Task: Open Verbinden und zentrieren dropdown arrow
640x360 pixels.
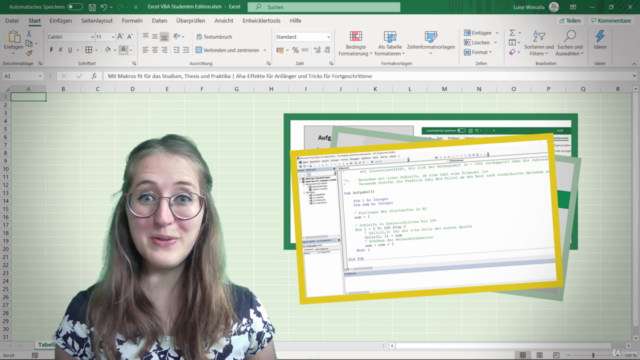Action: click(265, 50)
